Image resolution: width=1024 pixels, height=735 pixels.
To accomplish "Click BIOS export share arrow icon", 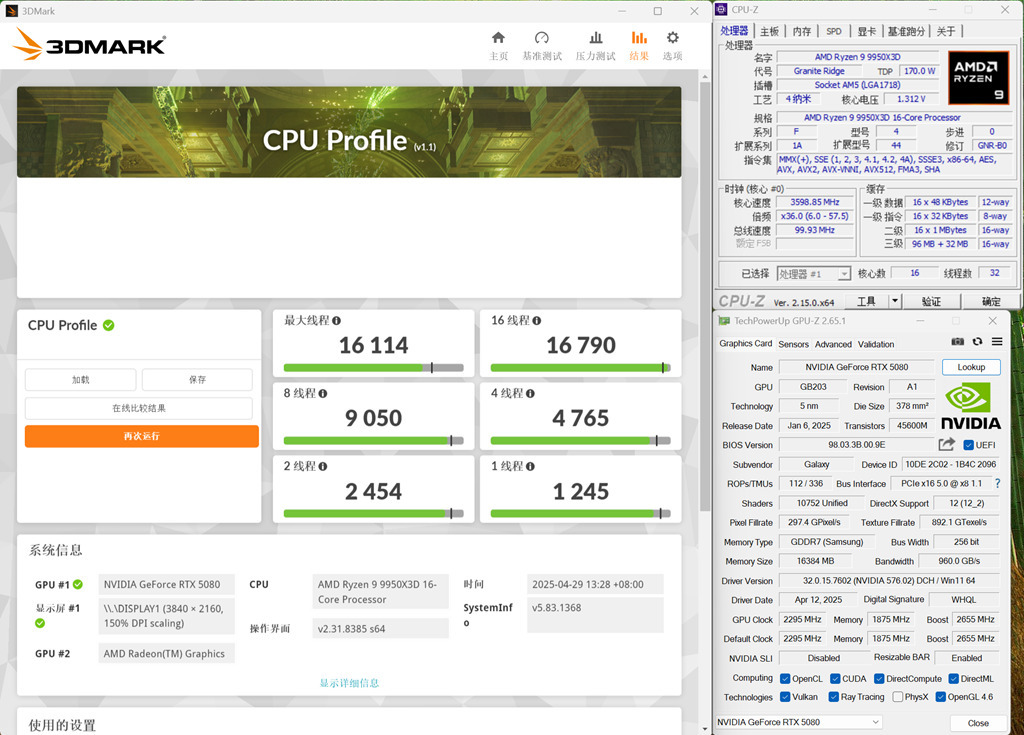I will coord(946,445).
